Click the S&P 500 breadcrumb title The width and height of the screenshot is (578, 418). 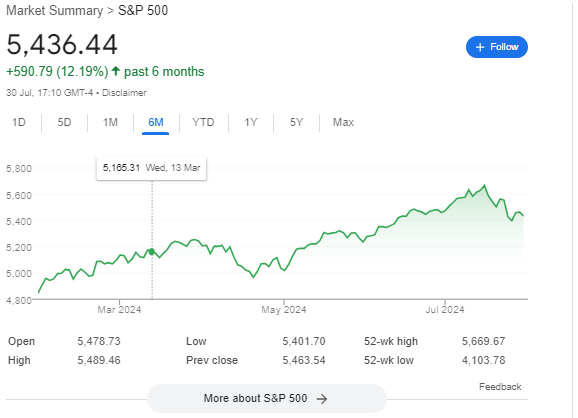[143, 11]
